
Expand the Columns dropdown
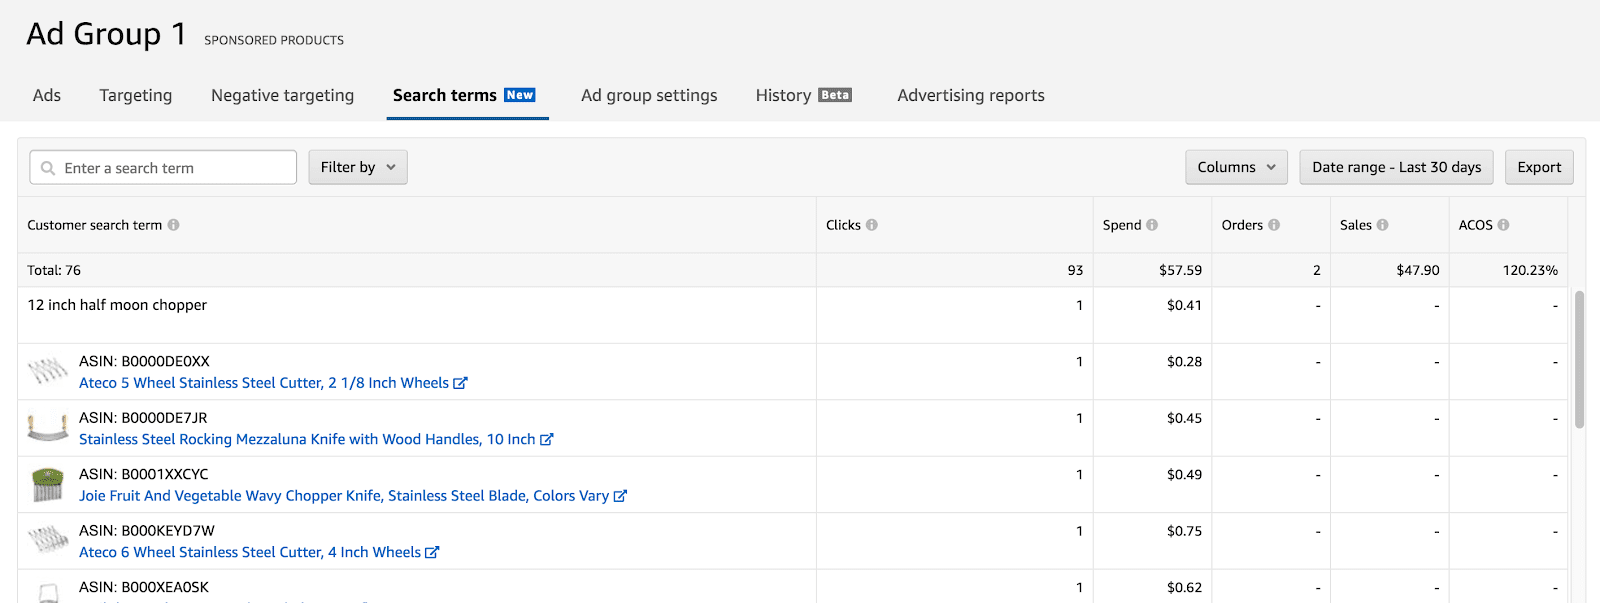click(x=1236, y=167)
